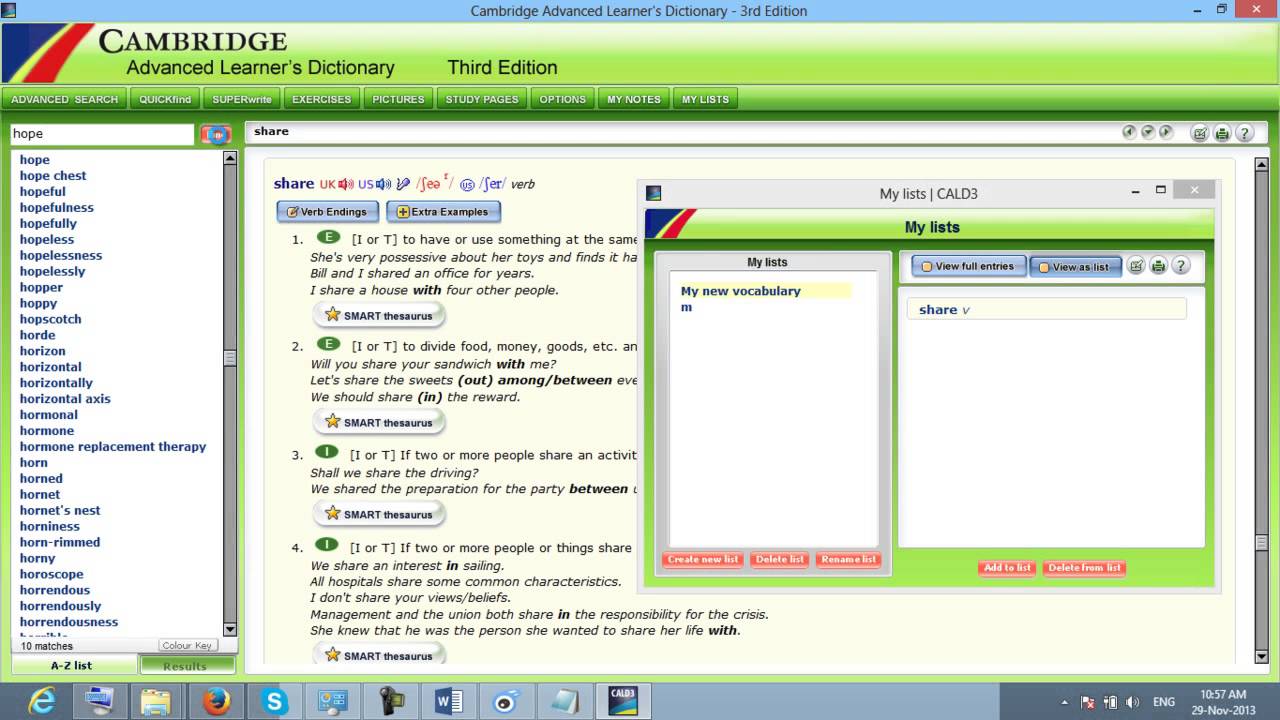Select hopscotch in the word list
This screenshot has height=720, width=1280.
pos(51,319)
